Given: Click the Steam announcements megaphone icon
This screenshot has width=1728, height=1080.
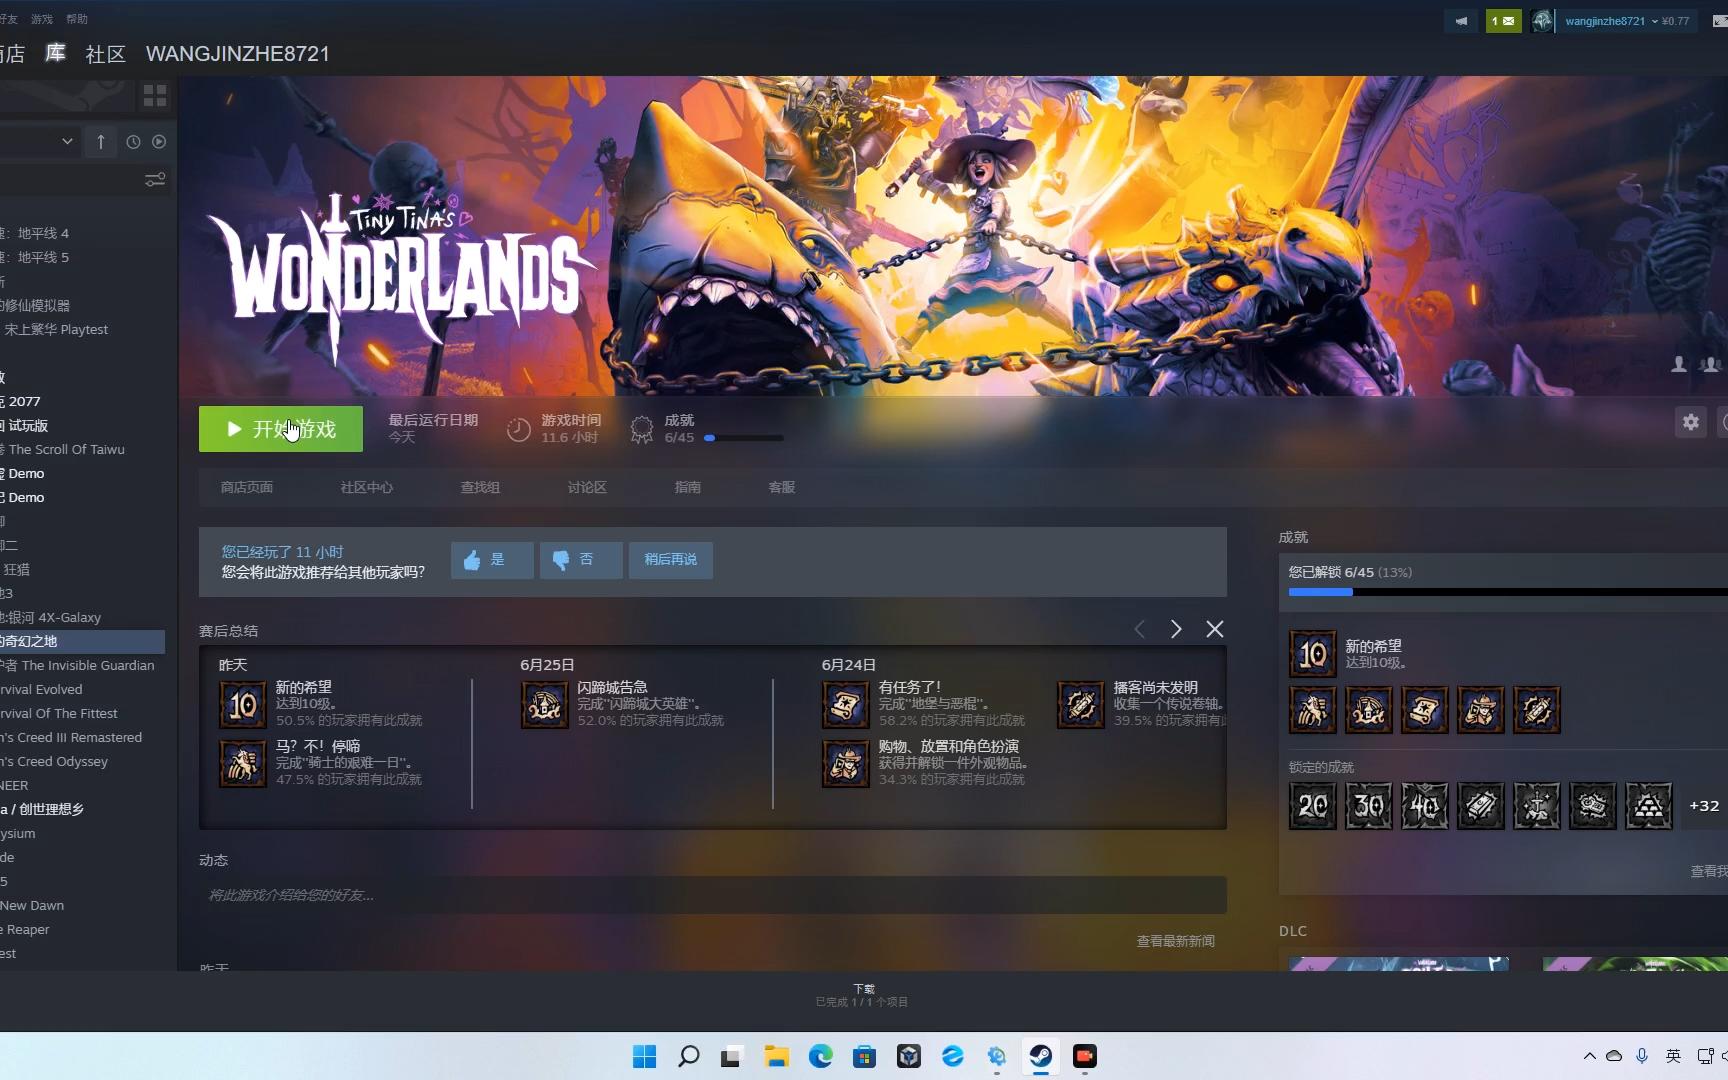Looking at the screenshot, I should click(x=1461, y=20).
